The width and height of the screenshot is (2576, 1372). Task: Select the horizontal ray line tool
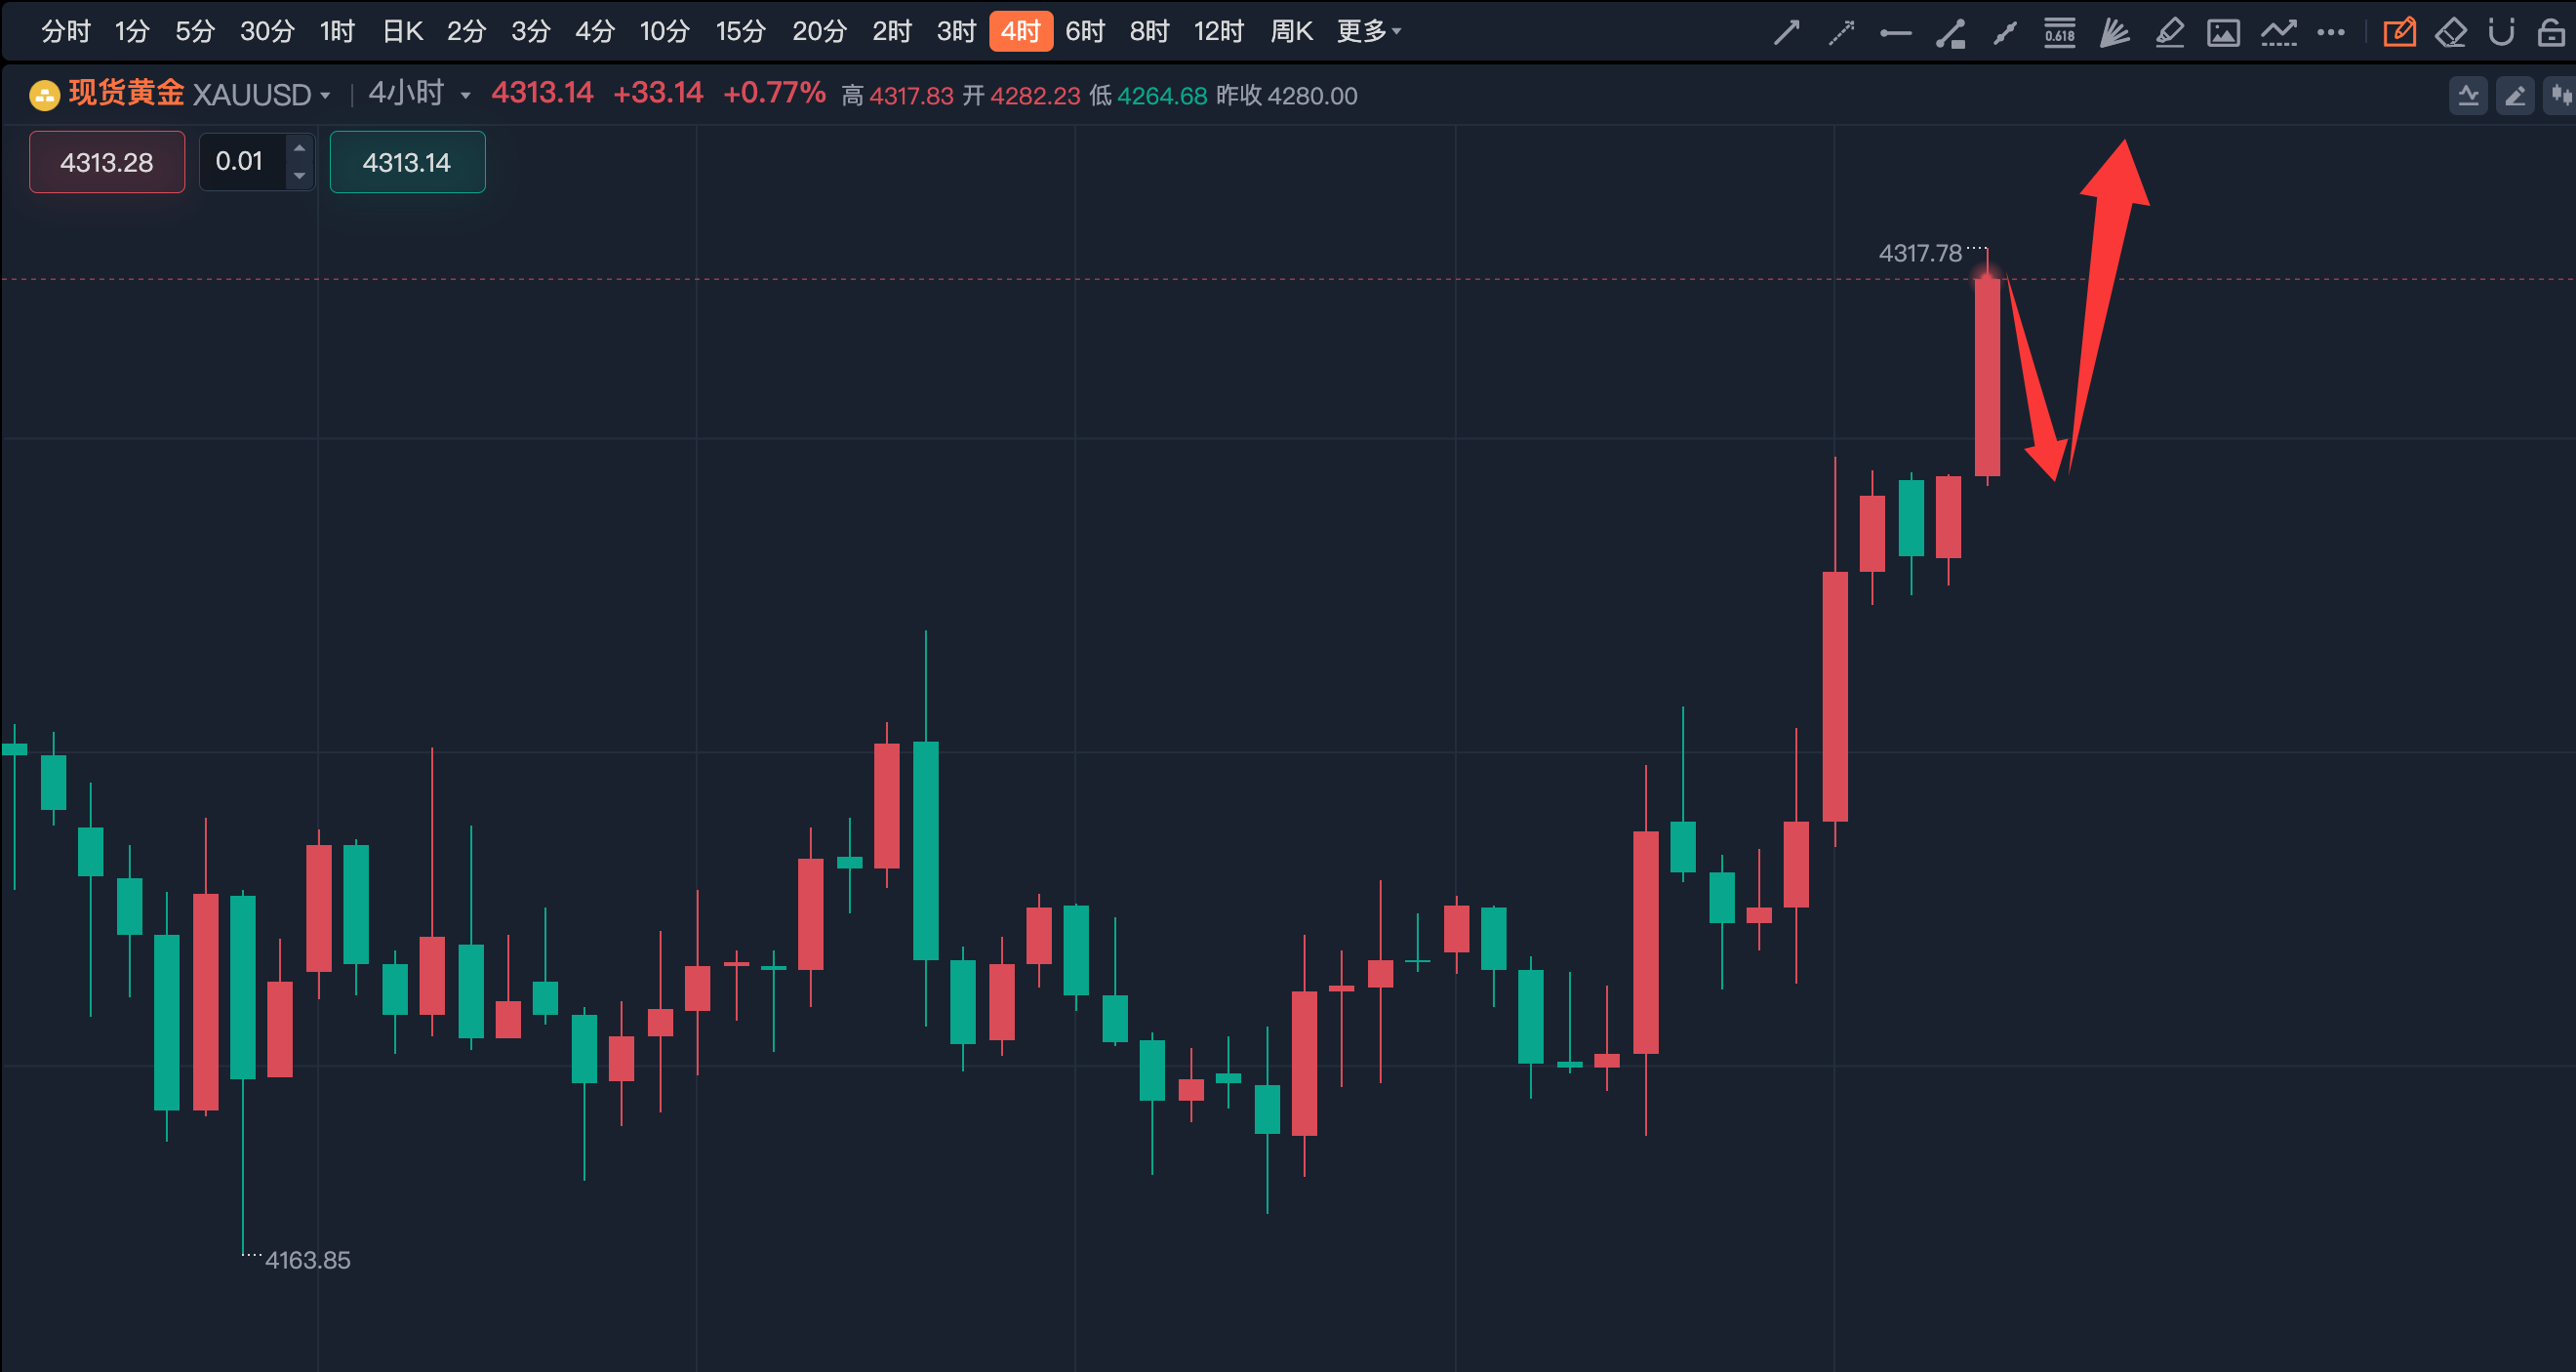(1895, 33)
